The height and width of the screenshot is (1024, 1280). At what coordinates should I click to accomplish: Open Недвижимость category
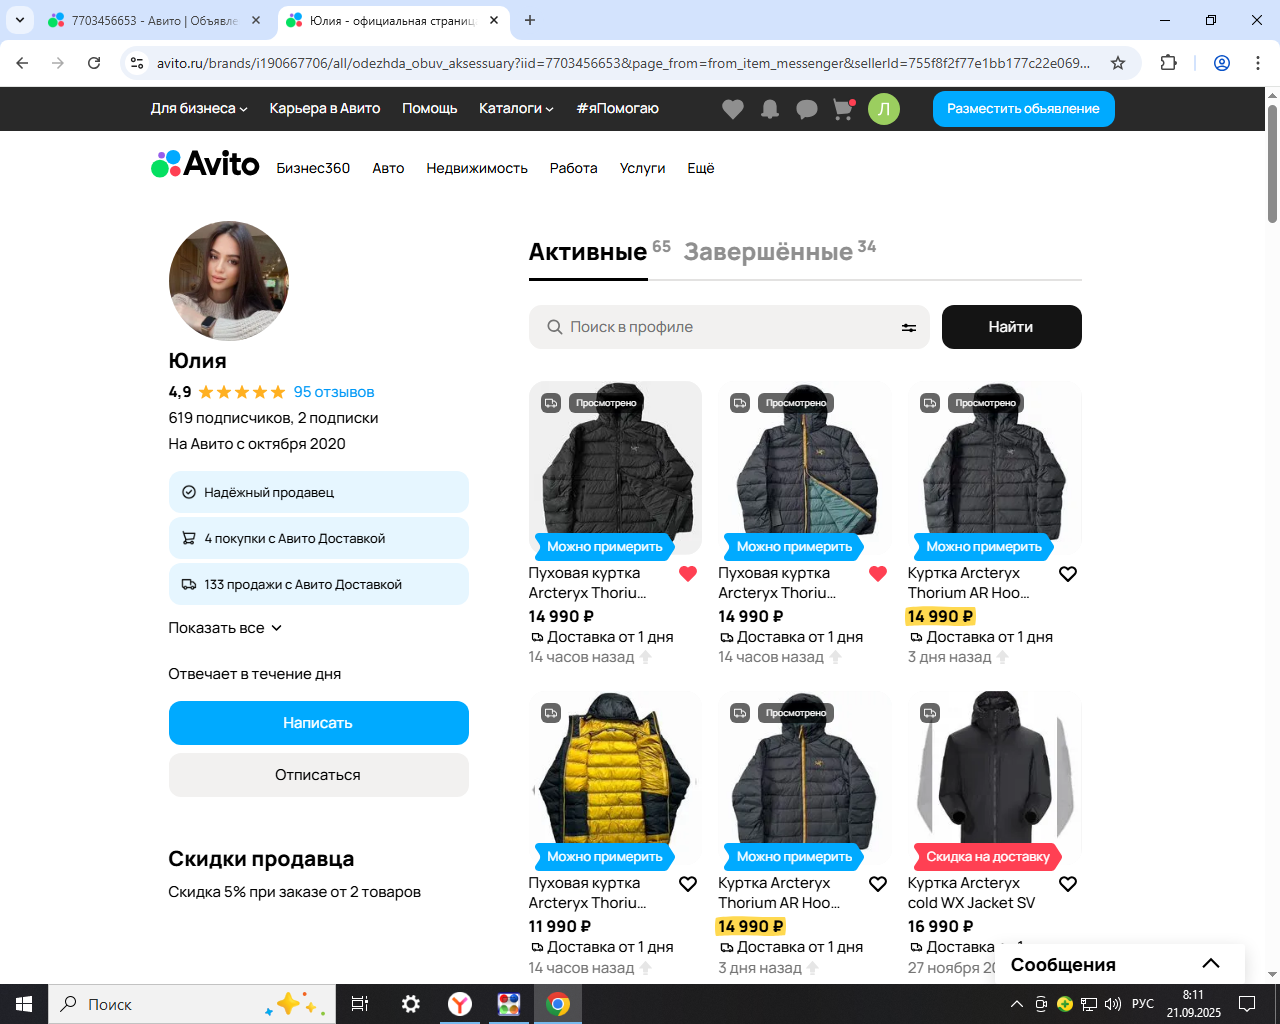(x=477, y=168)
